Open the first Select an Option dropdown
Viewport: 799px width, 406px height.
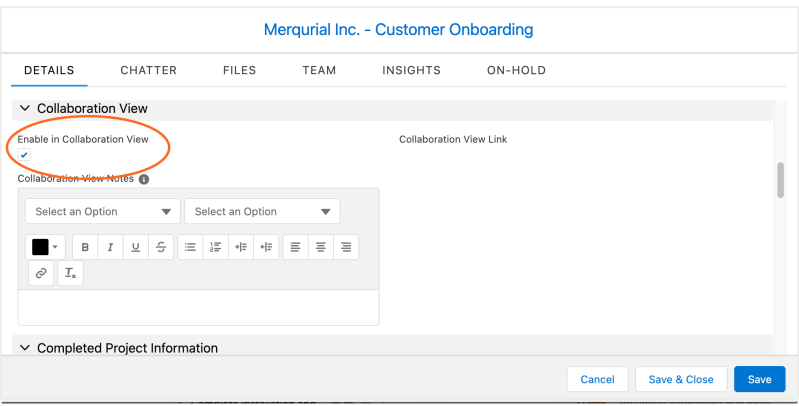[103, 211]
